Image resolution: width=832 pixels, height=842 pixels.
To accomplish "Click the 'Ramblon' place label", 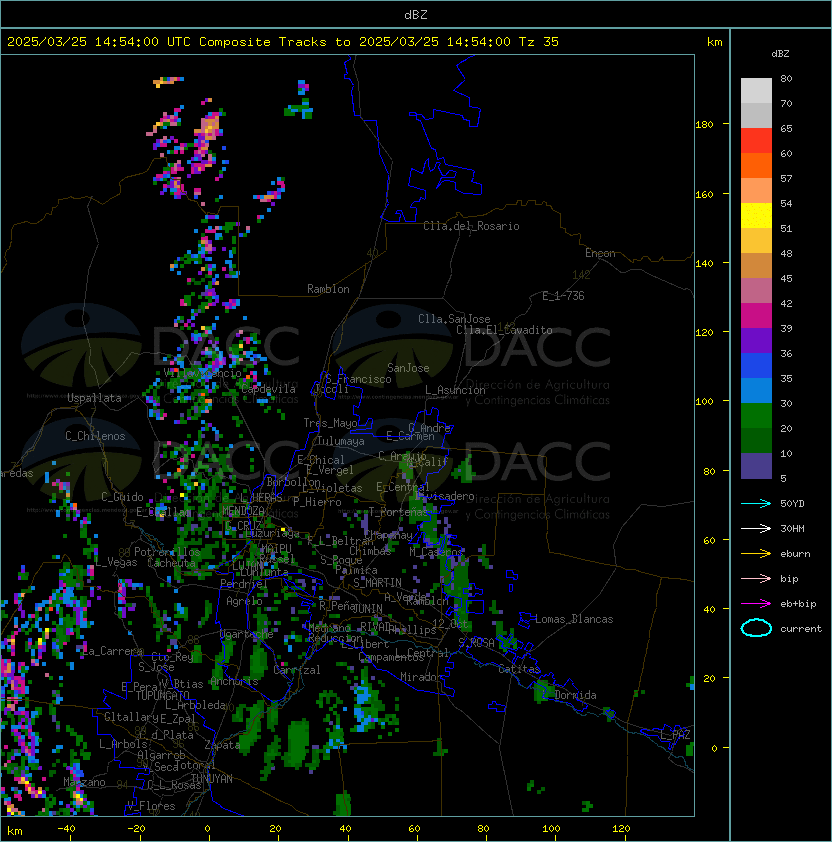I will pyautogui.click(x=328, y=289).
